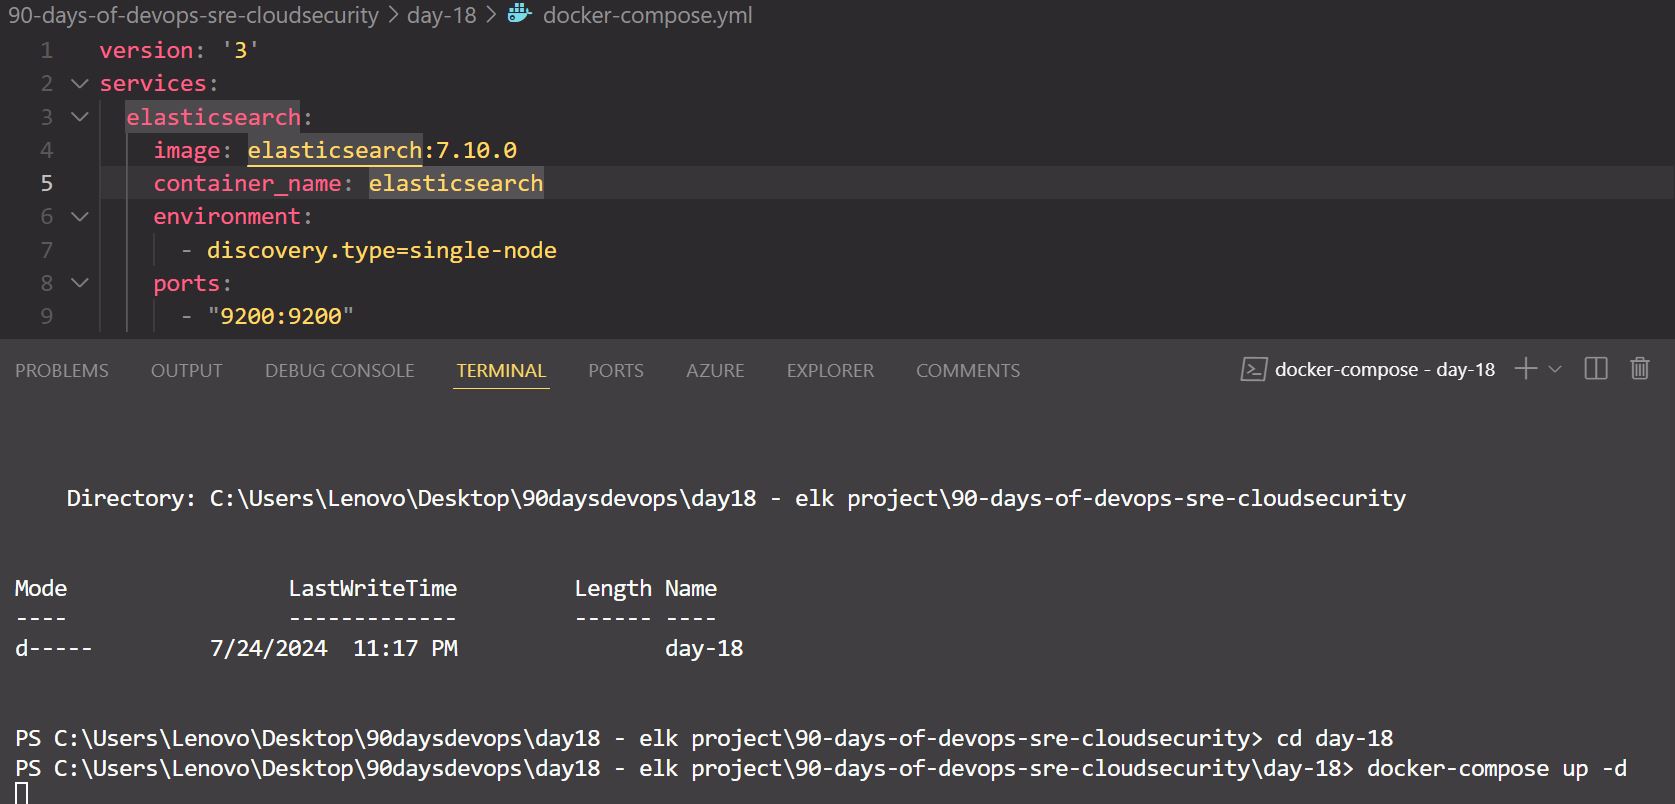The height and width of the screenshot is (804, 1675).
Task: Click the Mode column header in terminal
Action: click(x=41, y=588)
